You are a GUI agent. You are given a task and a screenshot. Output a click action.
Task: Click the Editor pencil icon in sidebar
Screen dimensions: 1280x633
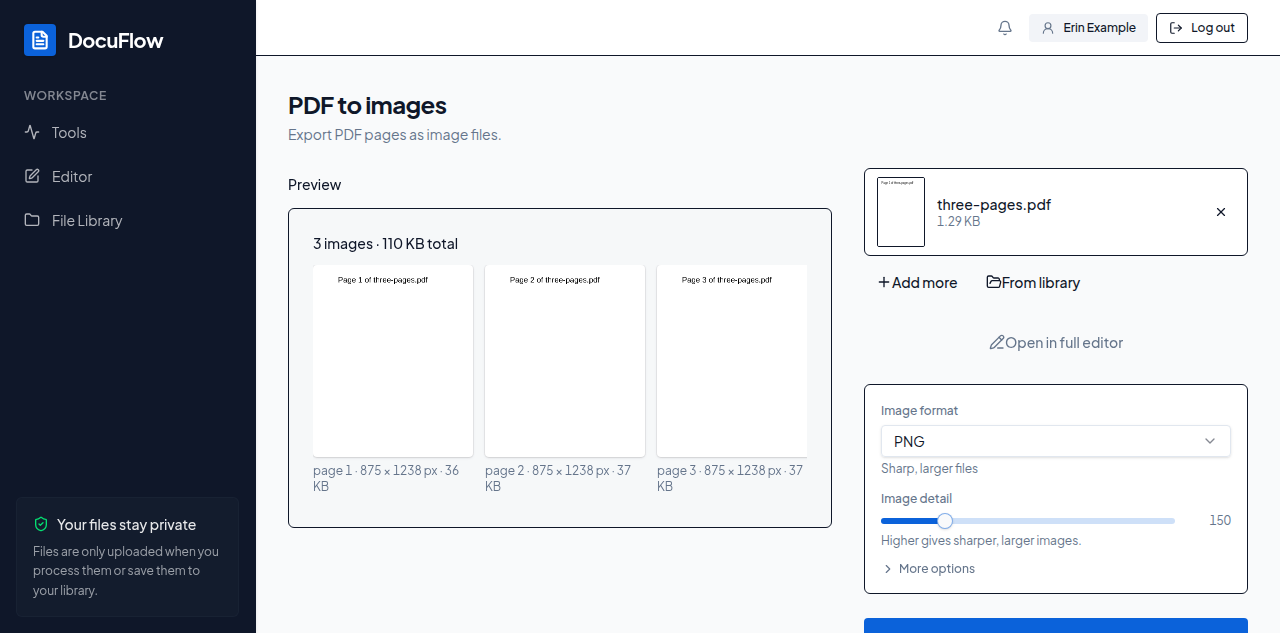pyautogui.click(x=32, y=176)
